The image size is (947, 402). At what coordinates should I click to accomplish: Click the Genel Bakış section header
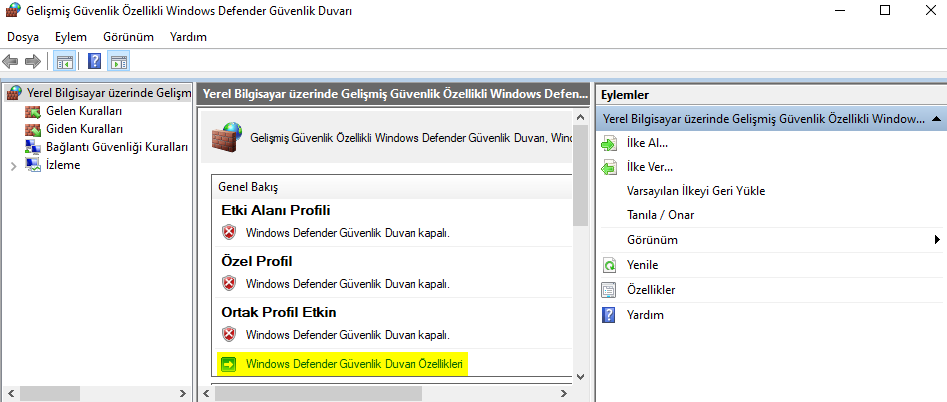(x=248, y=187)
